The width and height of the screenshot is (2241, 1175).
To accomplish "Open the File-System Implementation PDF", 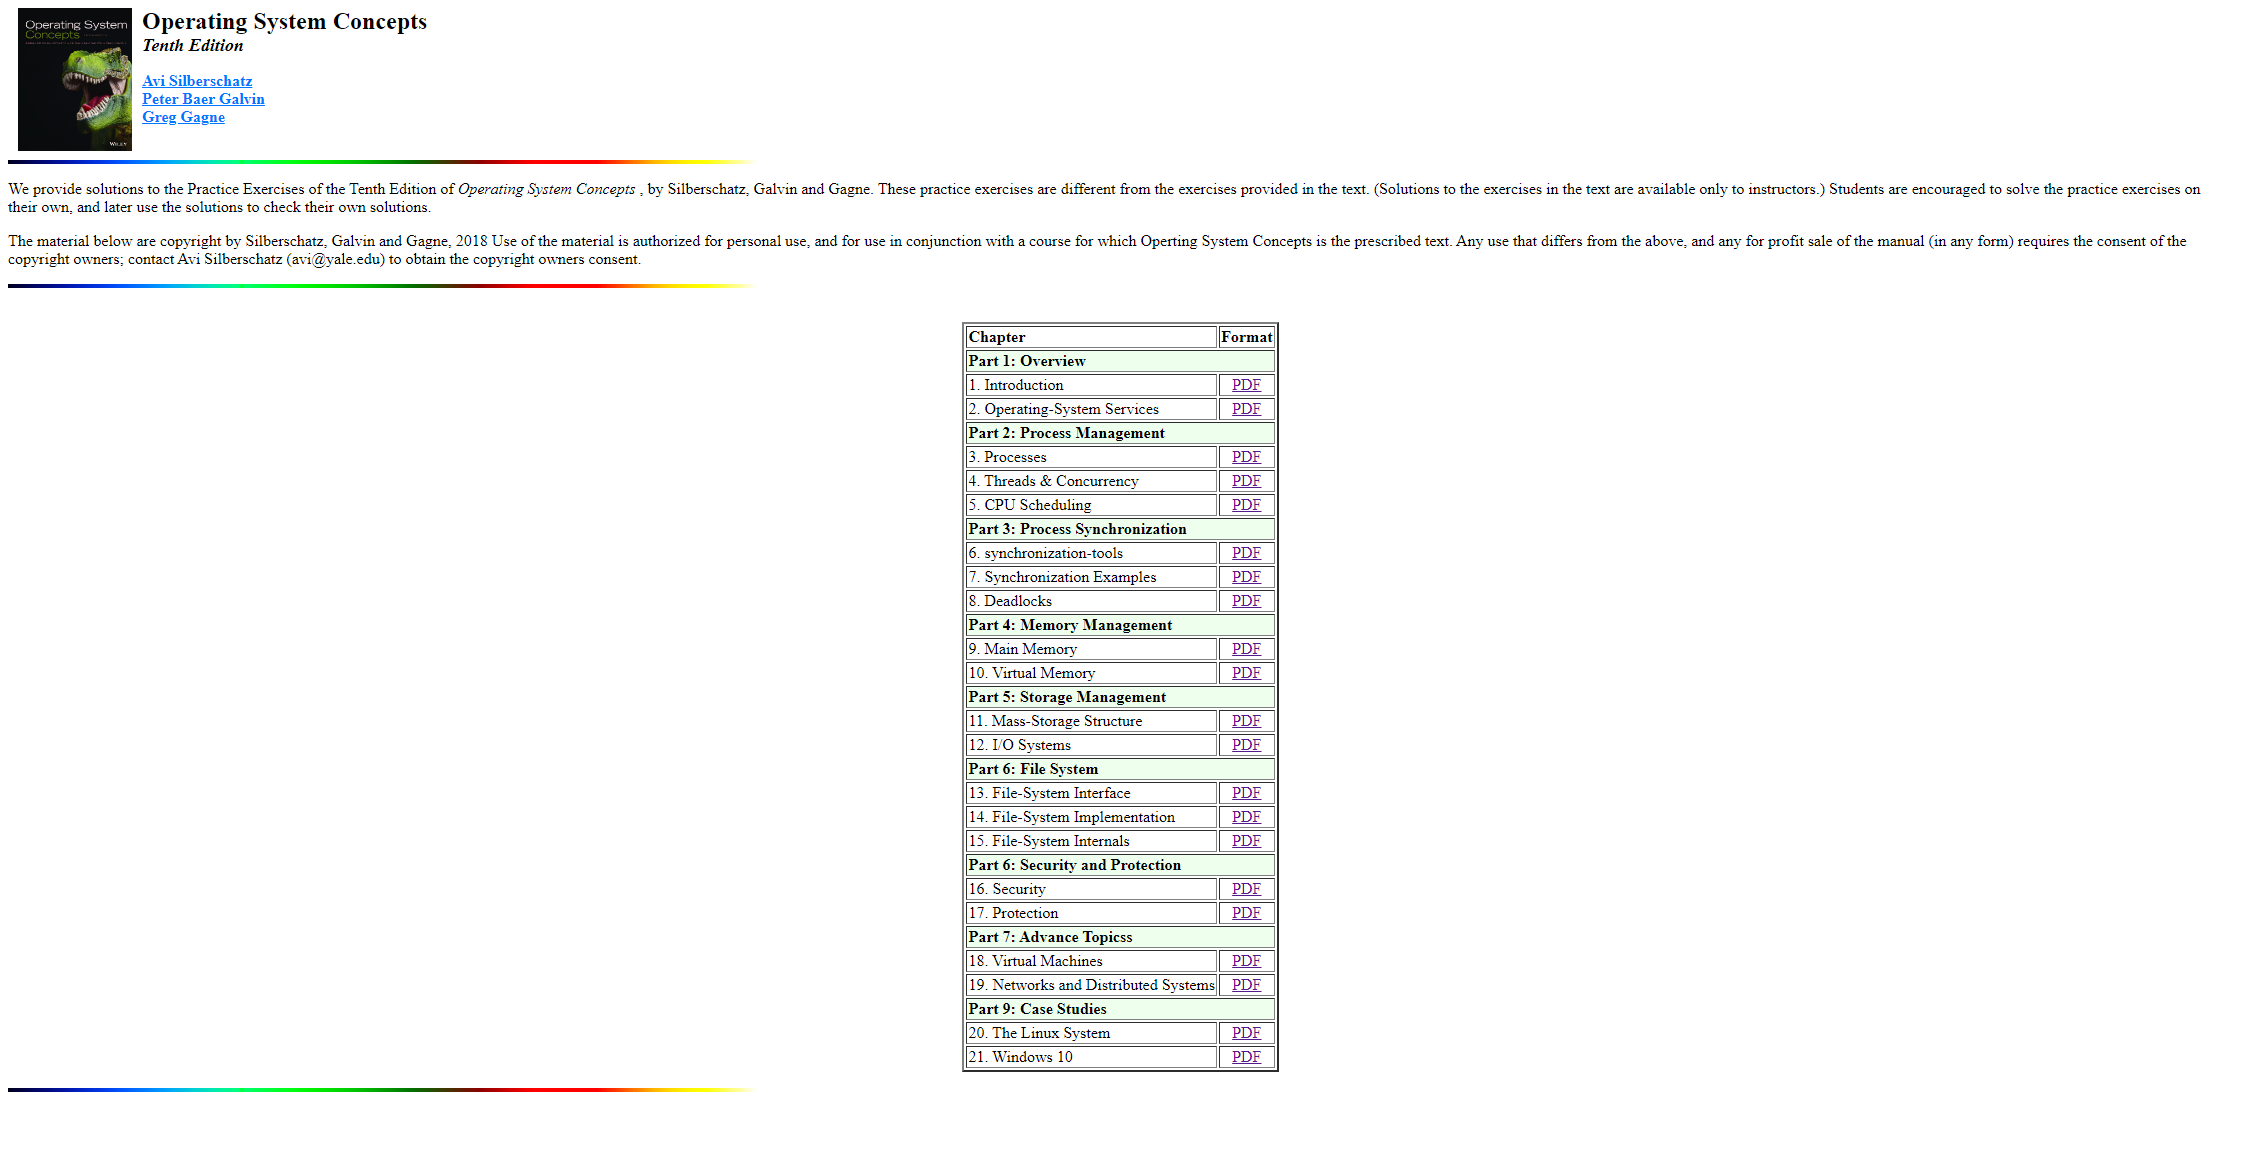I will click(x=1246, y=816).
